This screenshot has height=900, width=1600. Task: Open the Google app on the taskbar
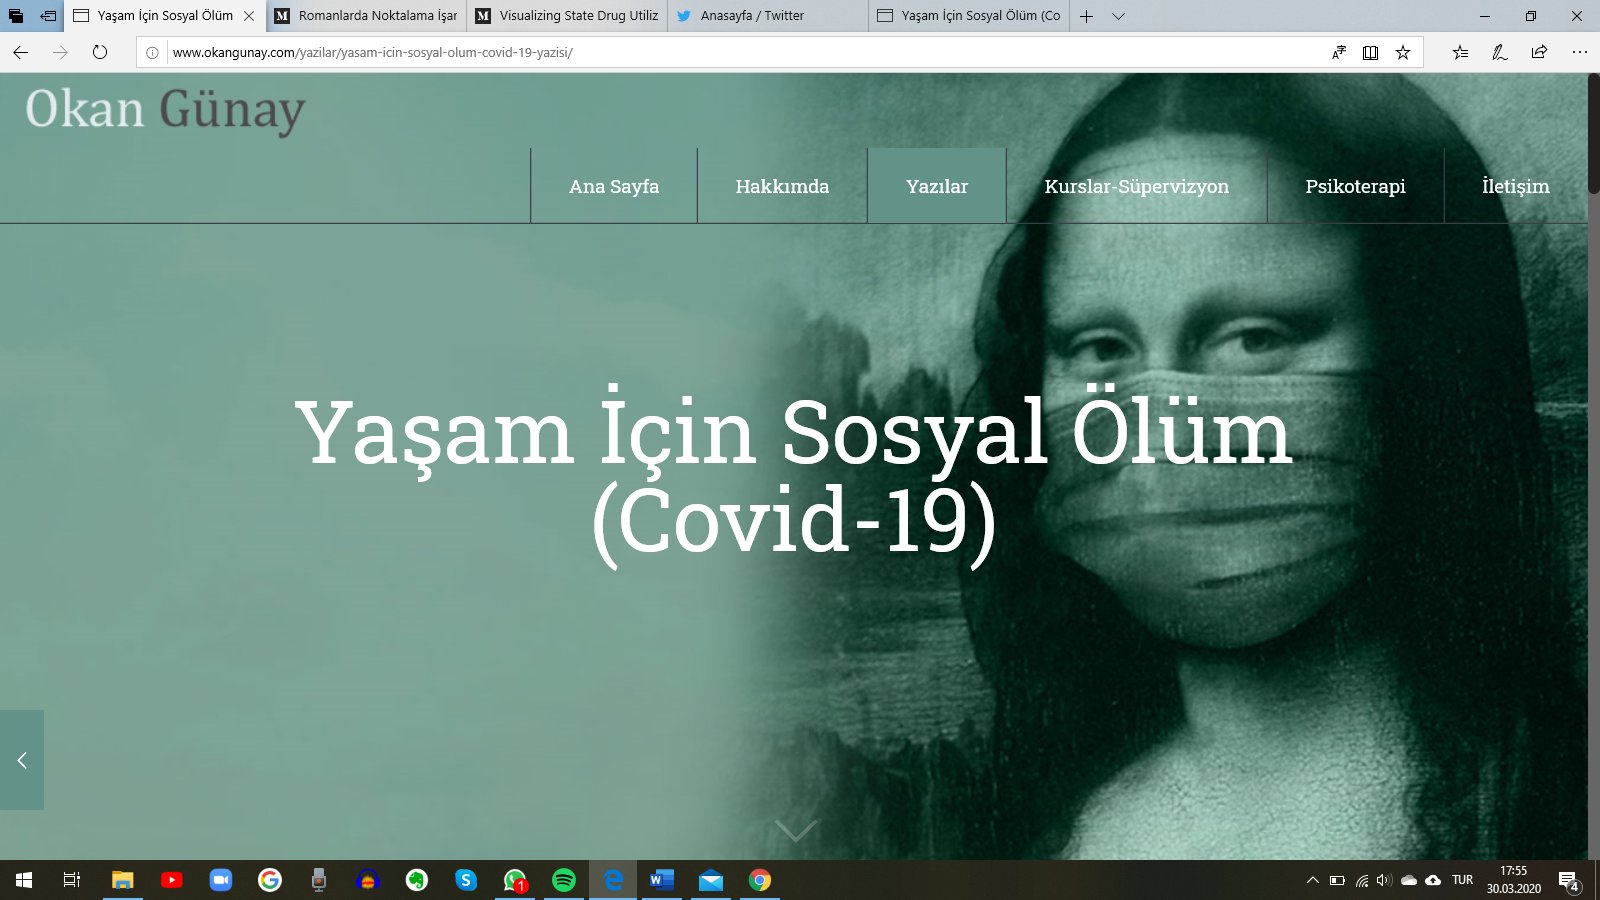point(270,880)
